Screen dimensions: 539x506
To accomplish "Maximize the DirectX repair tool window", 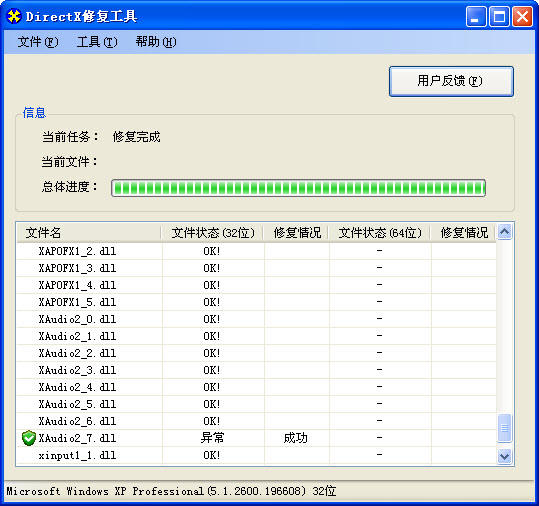I will pyautogui.click(x=499, y=16).
